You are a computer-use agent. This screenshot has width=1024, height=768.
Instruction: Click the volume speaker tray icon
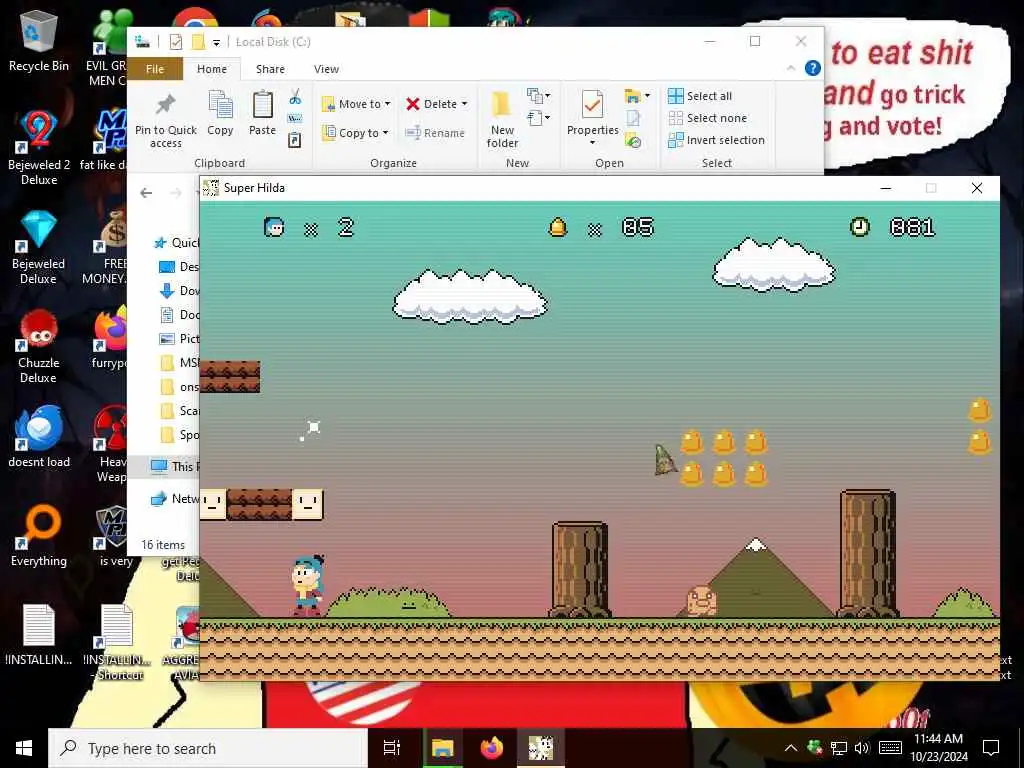[x=862, y=748]
